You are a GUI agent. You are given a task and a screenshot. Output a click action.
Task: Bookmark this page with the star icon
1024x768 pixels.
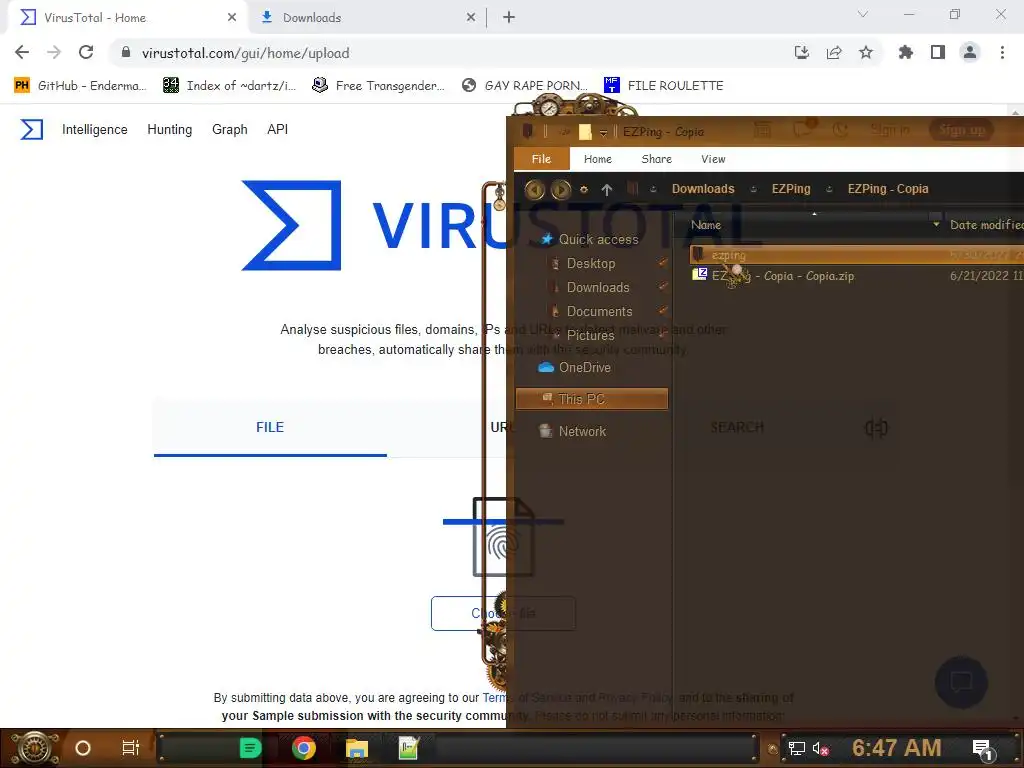[x=866, y=52]
